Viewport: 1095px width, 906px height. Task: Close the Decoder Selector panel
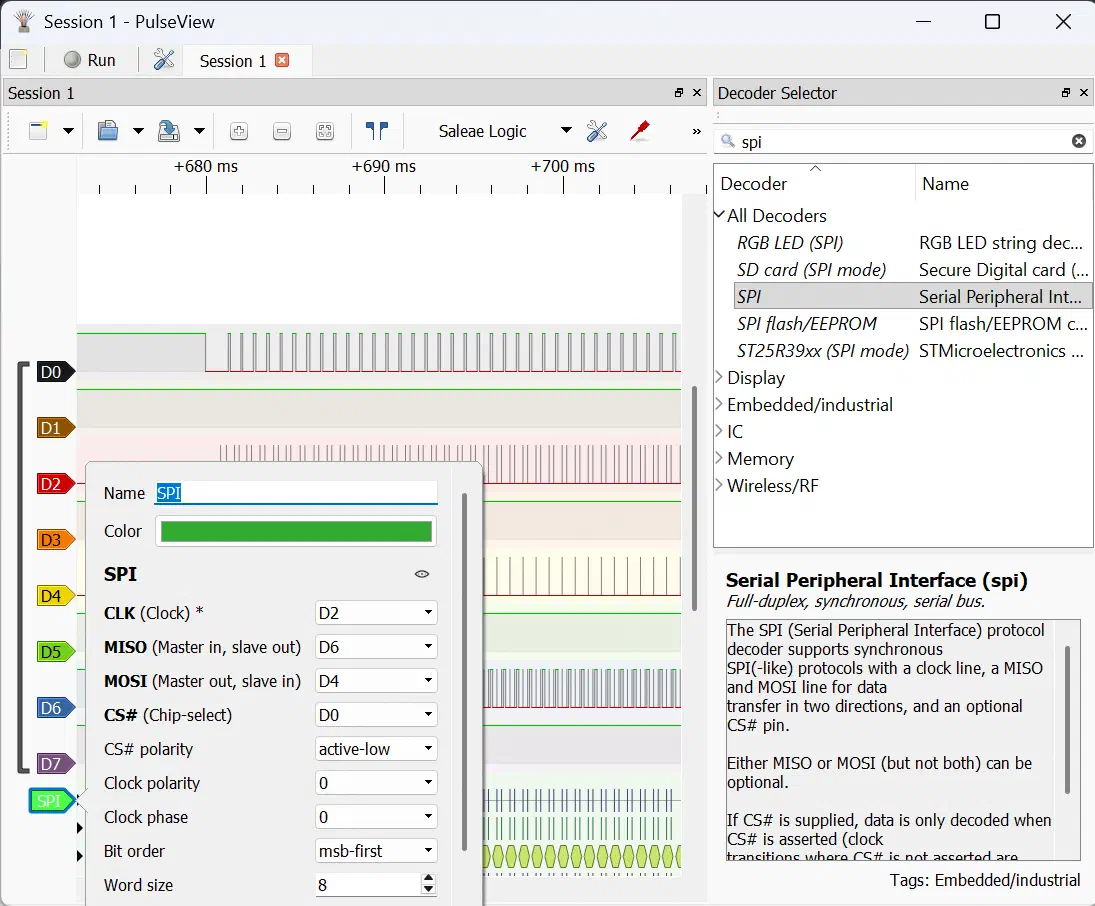[x=1084, y=93]
